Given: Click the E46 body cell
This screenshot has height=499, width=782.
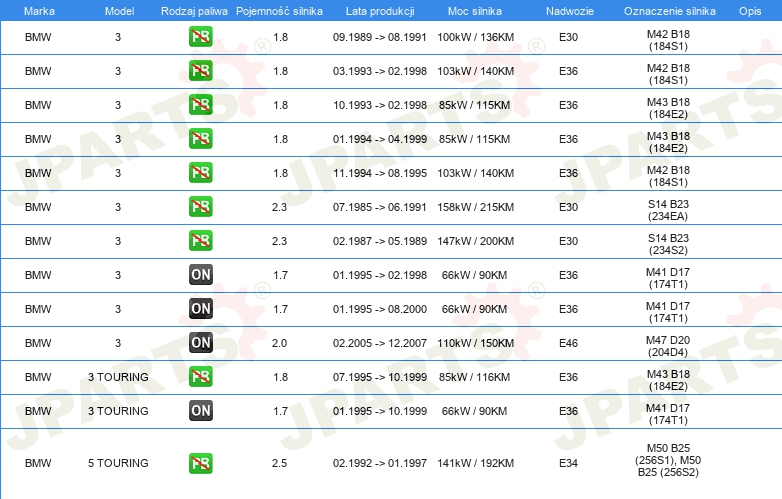Looking at the screenshot, I should tap(568, 343).
